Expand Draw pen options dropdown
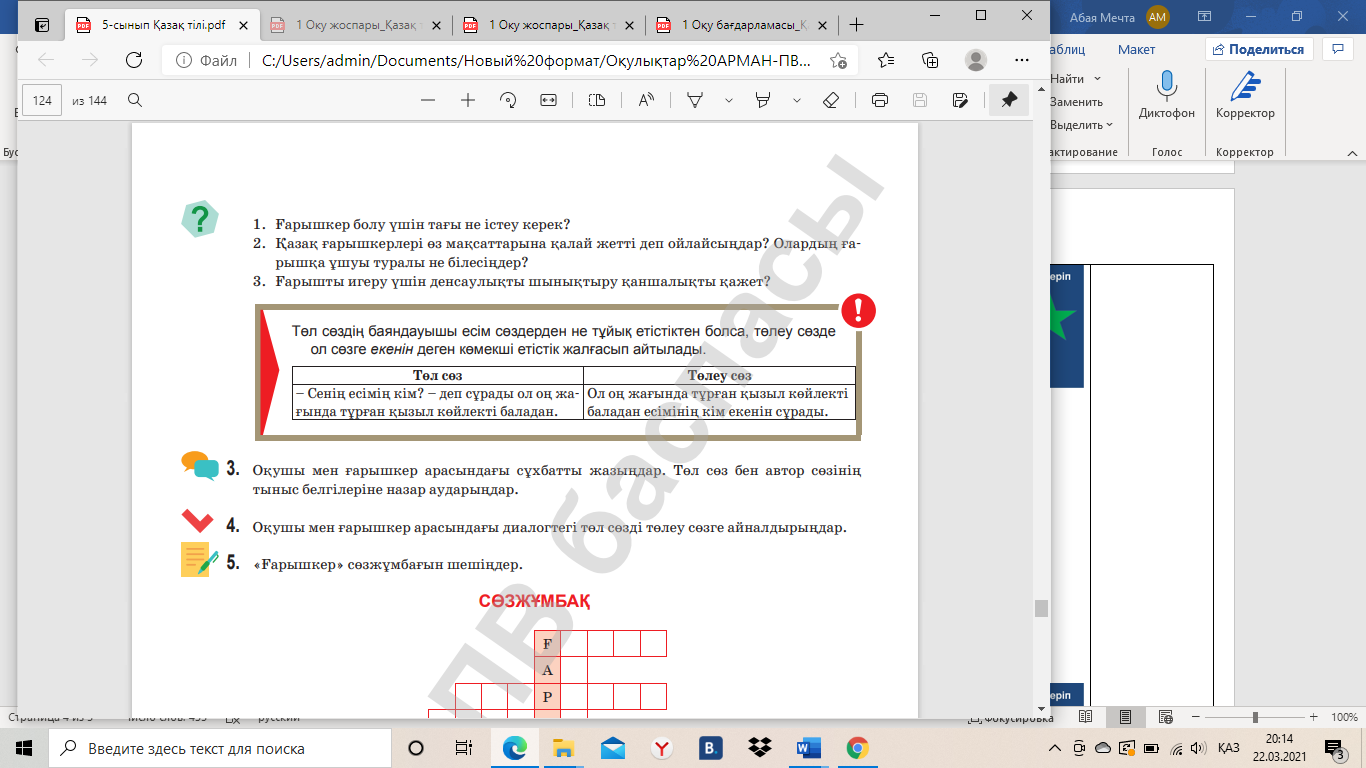Viewport: 1366px width, 768px height. [x=729, y=100]
